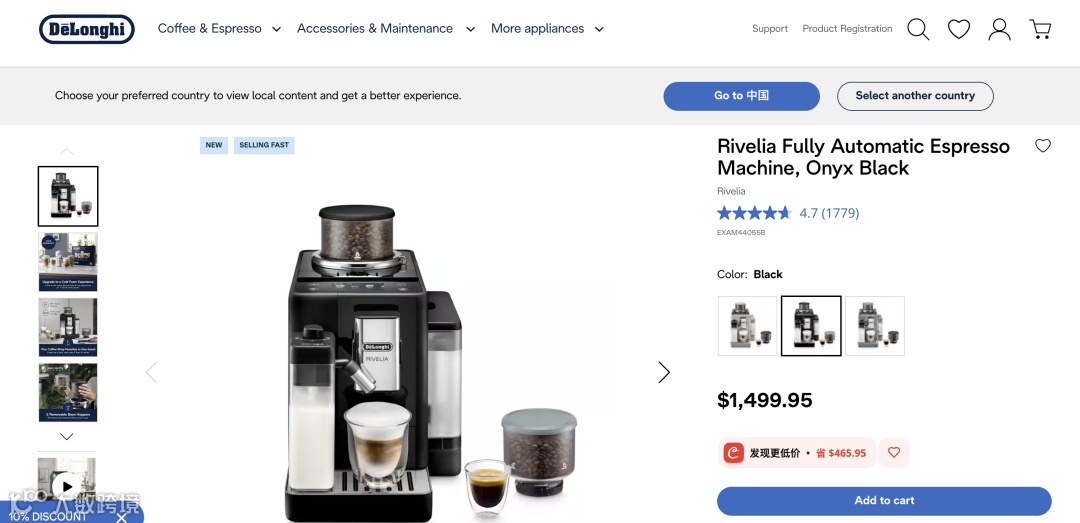Click the heart beside the lower price badge
Viewport: 1080px width, 523px height.
click(894, 453)
